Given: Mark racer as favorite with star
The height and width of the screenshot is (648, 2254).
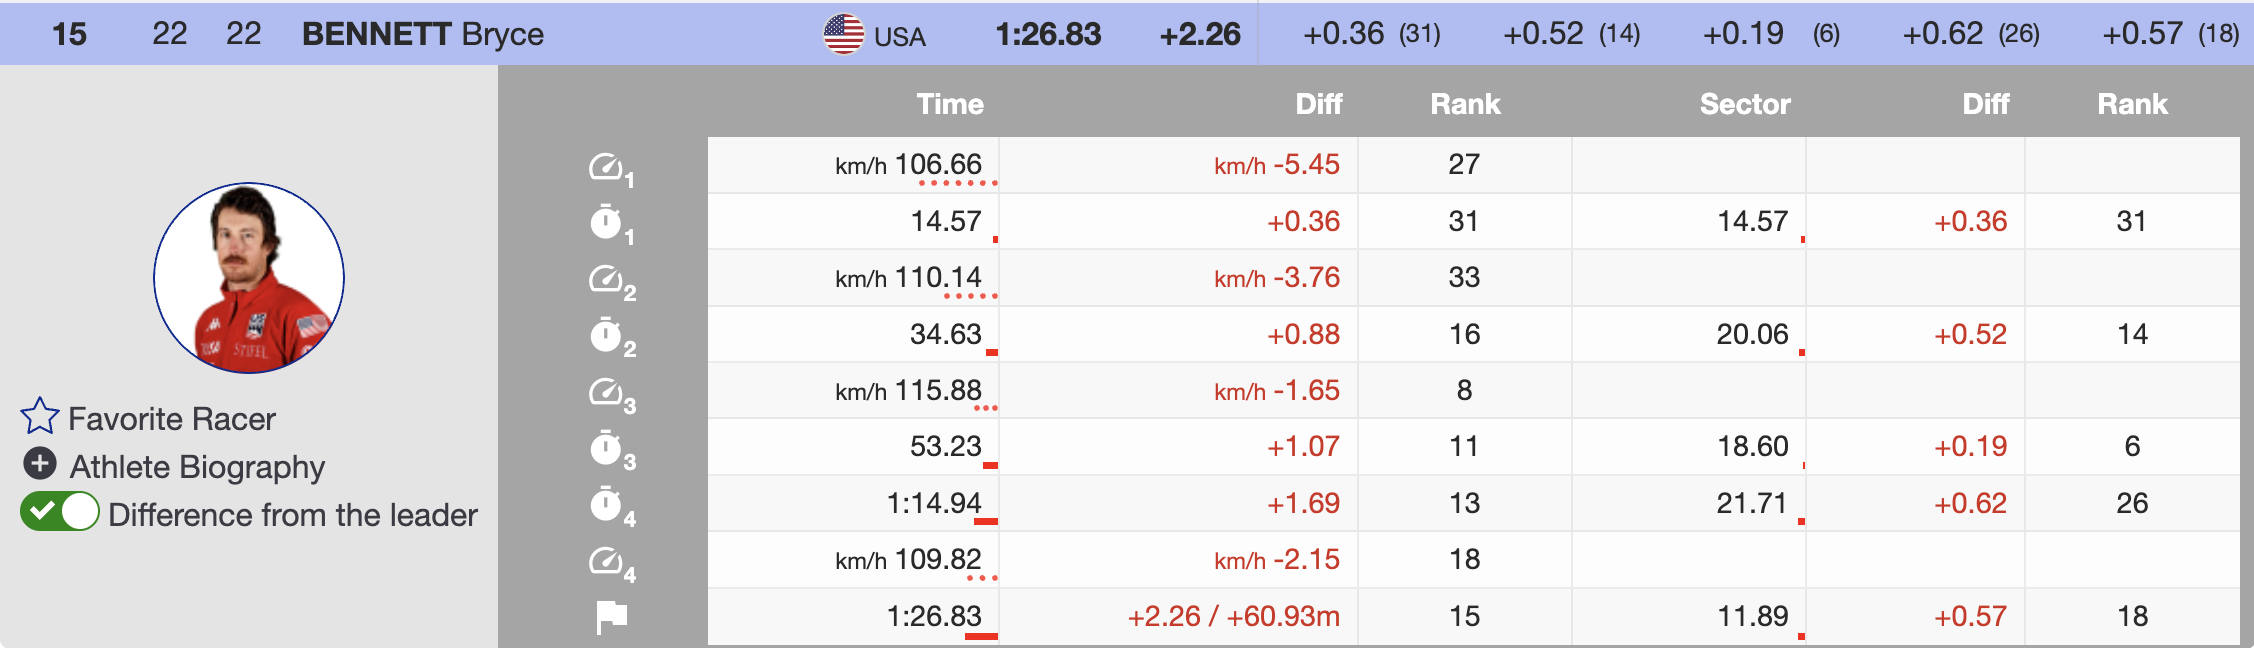Looking at the screenshot, I should (x=40, y=417).
